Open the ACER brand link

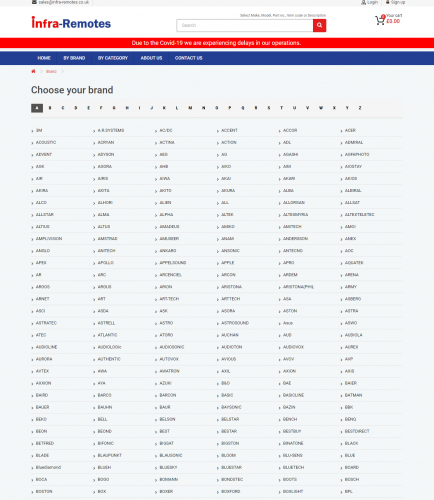point(350,130)
